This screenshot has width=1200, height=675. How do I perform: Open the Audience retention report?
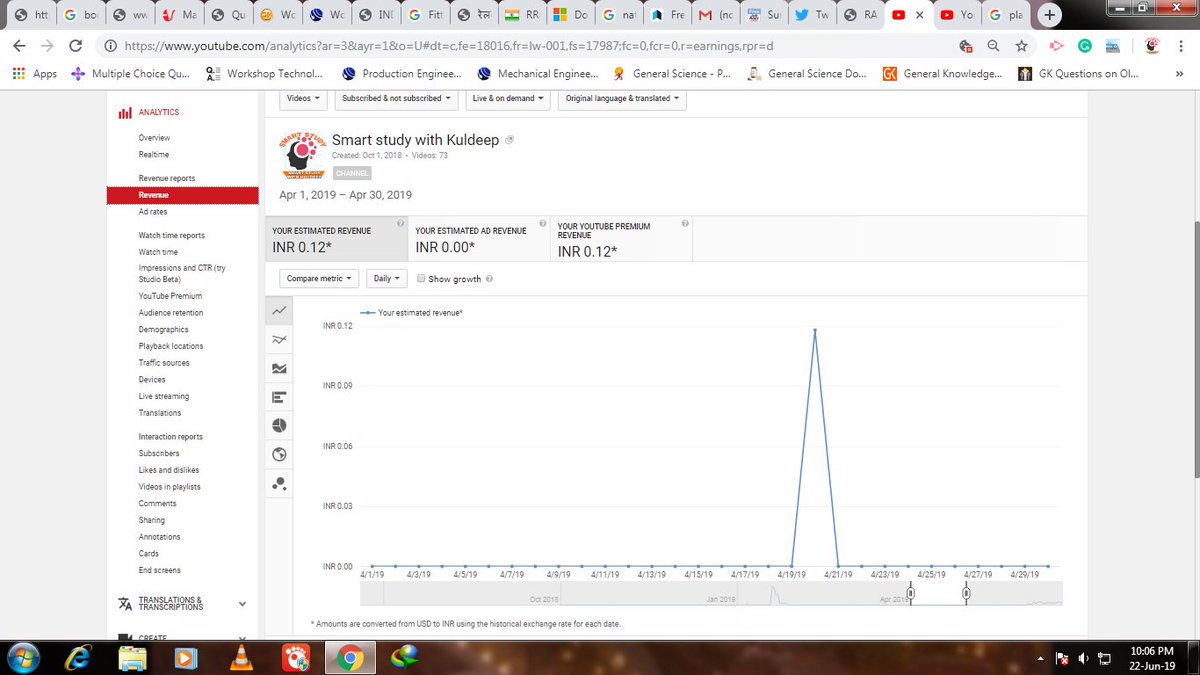[x=171, y=313]
